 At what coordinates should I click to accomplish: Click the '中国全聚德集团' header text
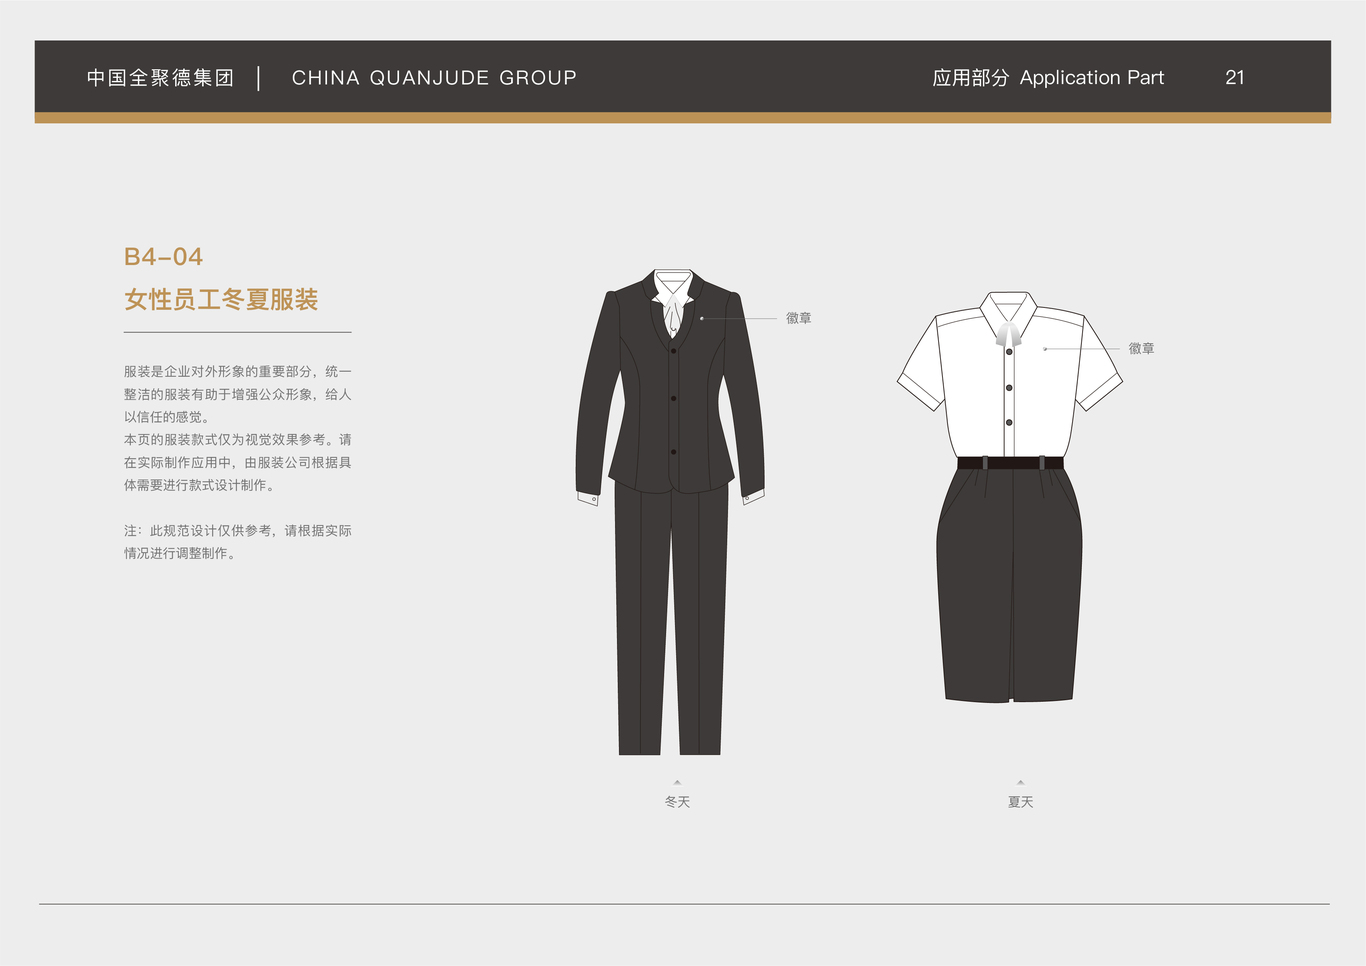tap(160, 78)
